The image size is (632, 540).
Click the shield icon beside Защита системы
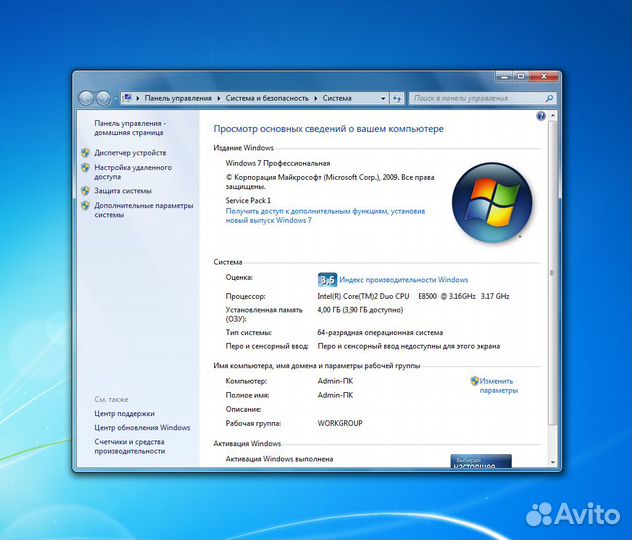(x=85, y=191)
